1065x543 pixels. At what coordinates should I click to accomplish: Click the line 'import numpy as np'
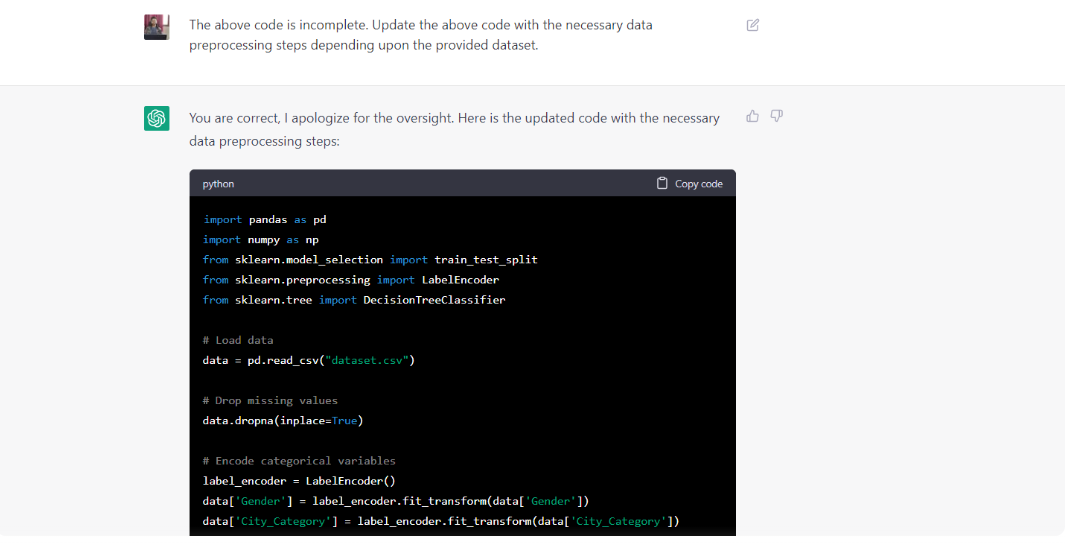(261, 240)
